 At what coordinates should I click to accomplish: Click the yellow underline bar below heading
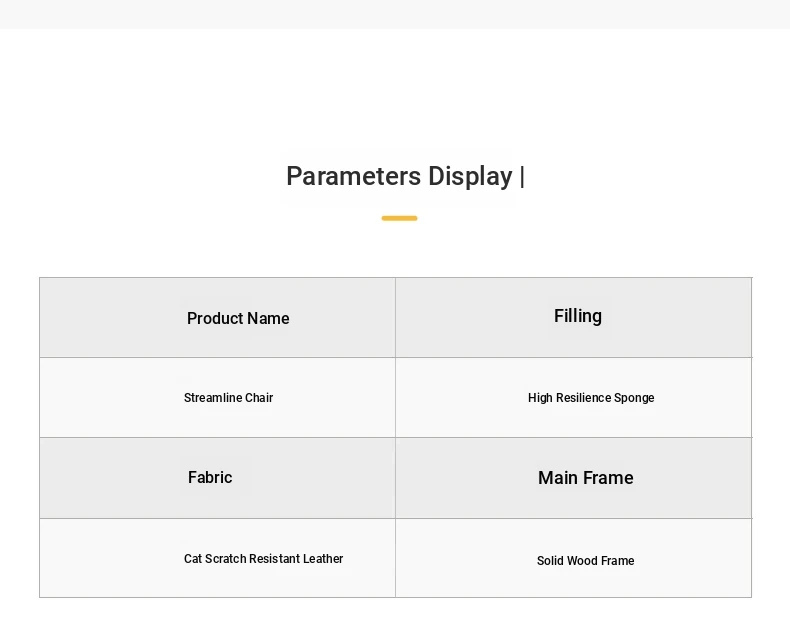click(x=399, y=218)
